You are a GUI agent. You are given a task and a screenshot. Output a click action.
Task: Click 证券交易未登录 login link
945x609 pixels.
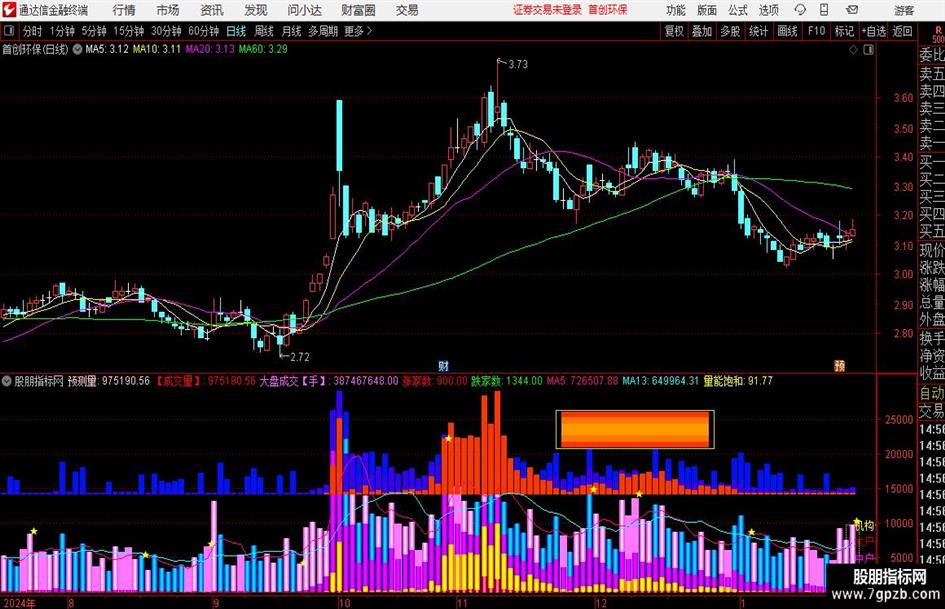coord(547,10)
